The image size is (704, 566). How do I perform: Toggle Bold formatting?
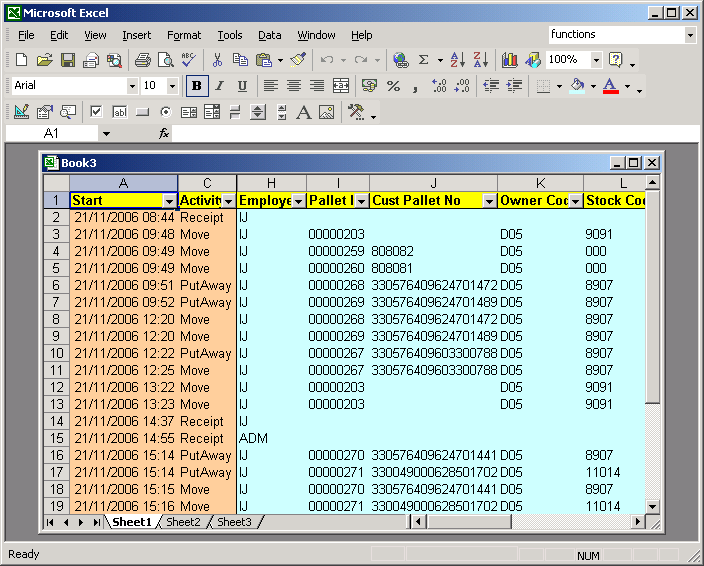(197, 86)
